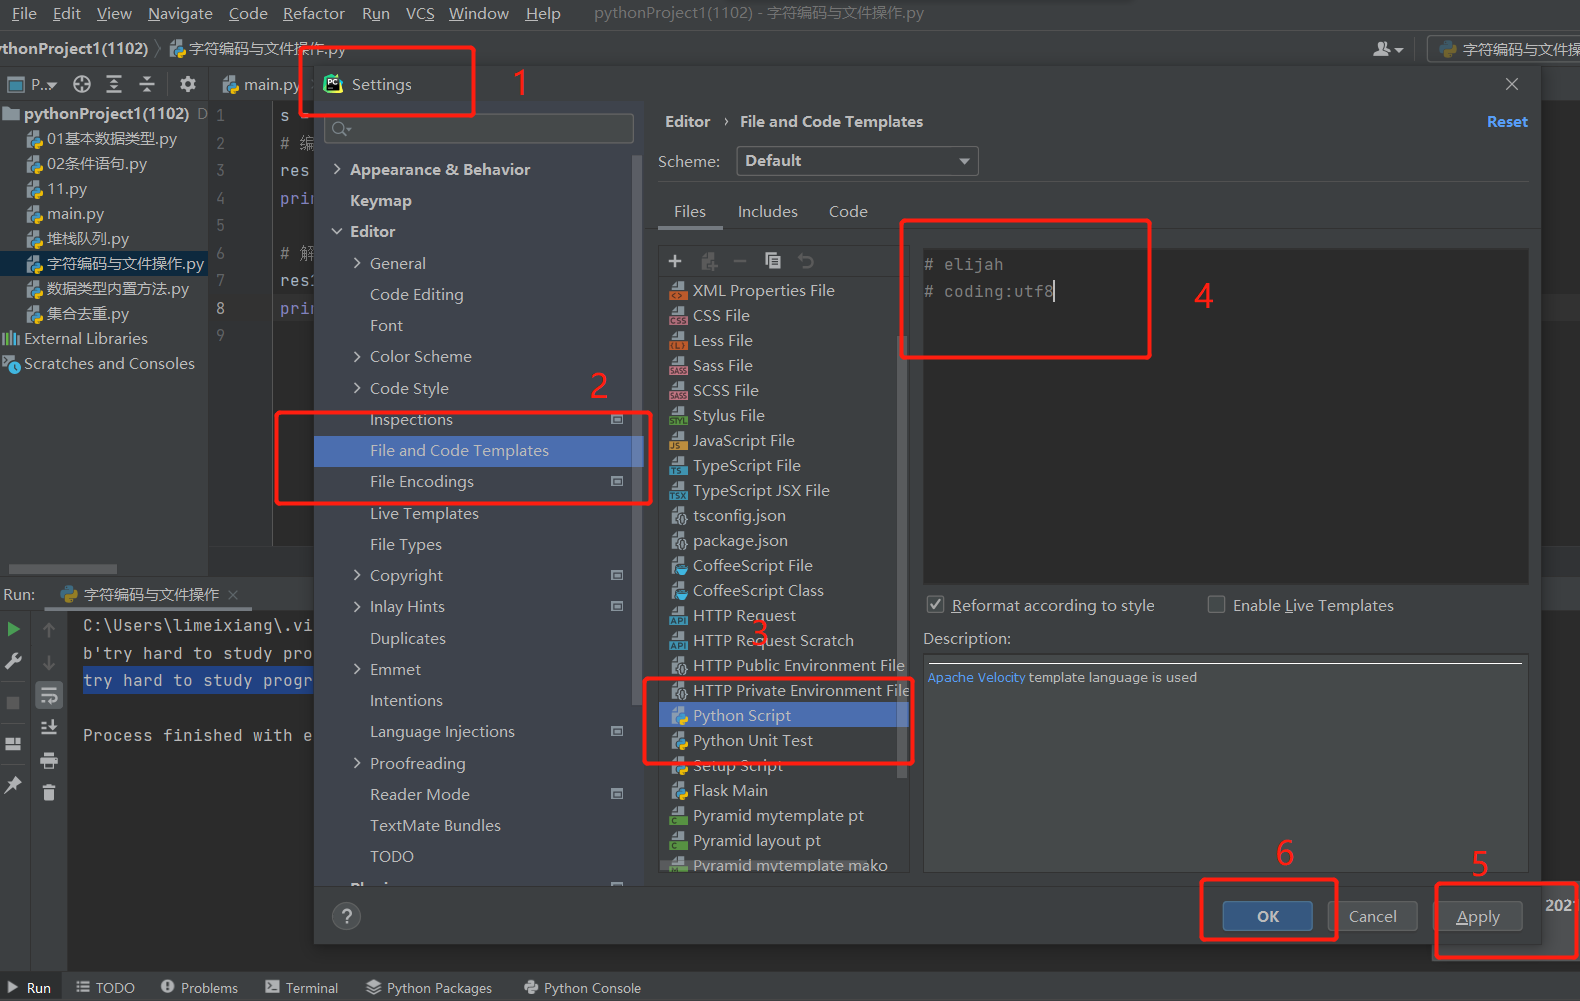Collapse the Editor settings node
Viewport: 1580px width, 1001px height.
point(337,231)
